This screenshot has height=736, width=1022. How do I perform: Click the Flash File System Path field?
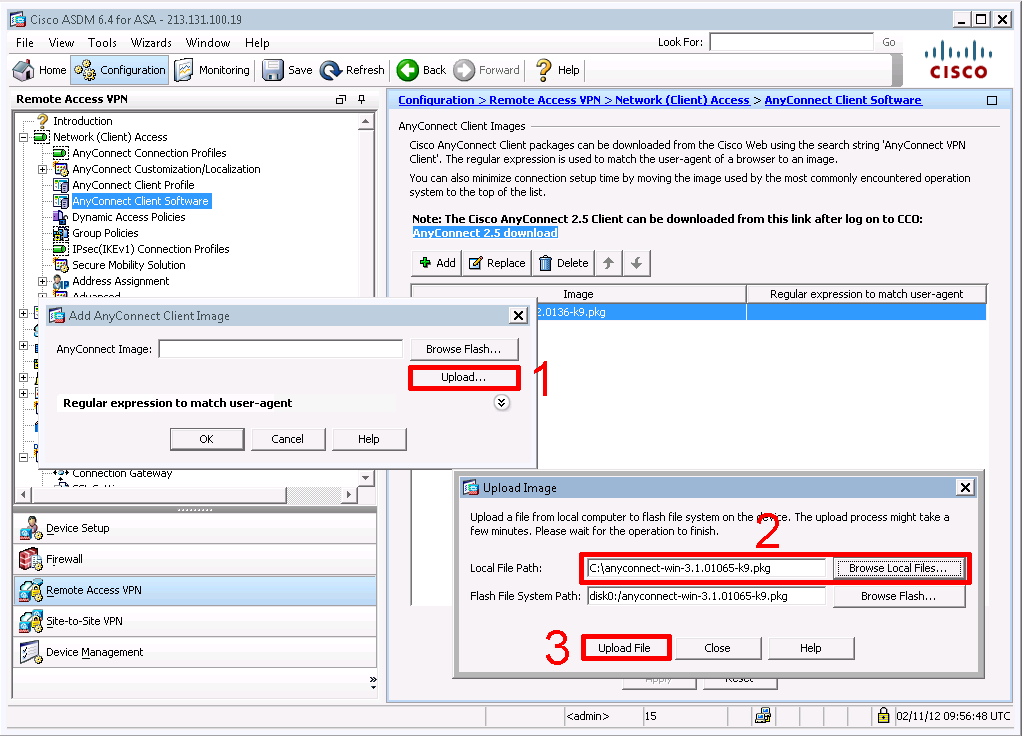coord(707,596)
